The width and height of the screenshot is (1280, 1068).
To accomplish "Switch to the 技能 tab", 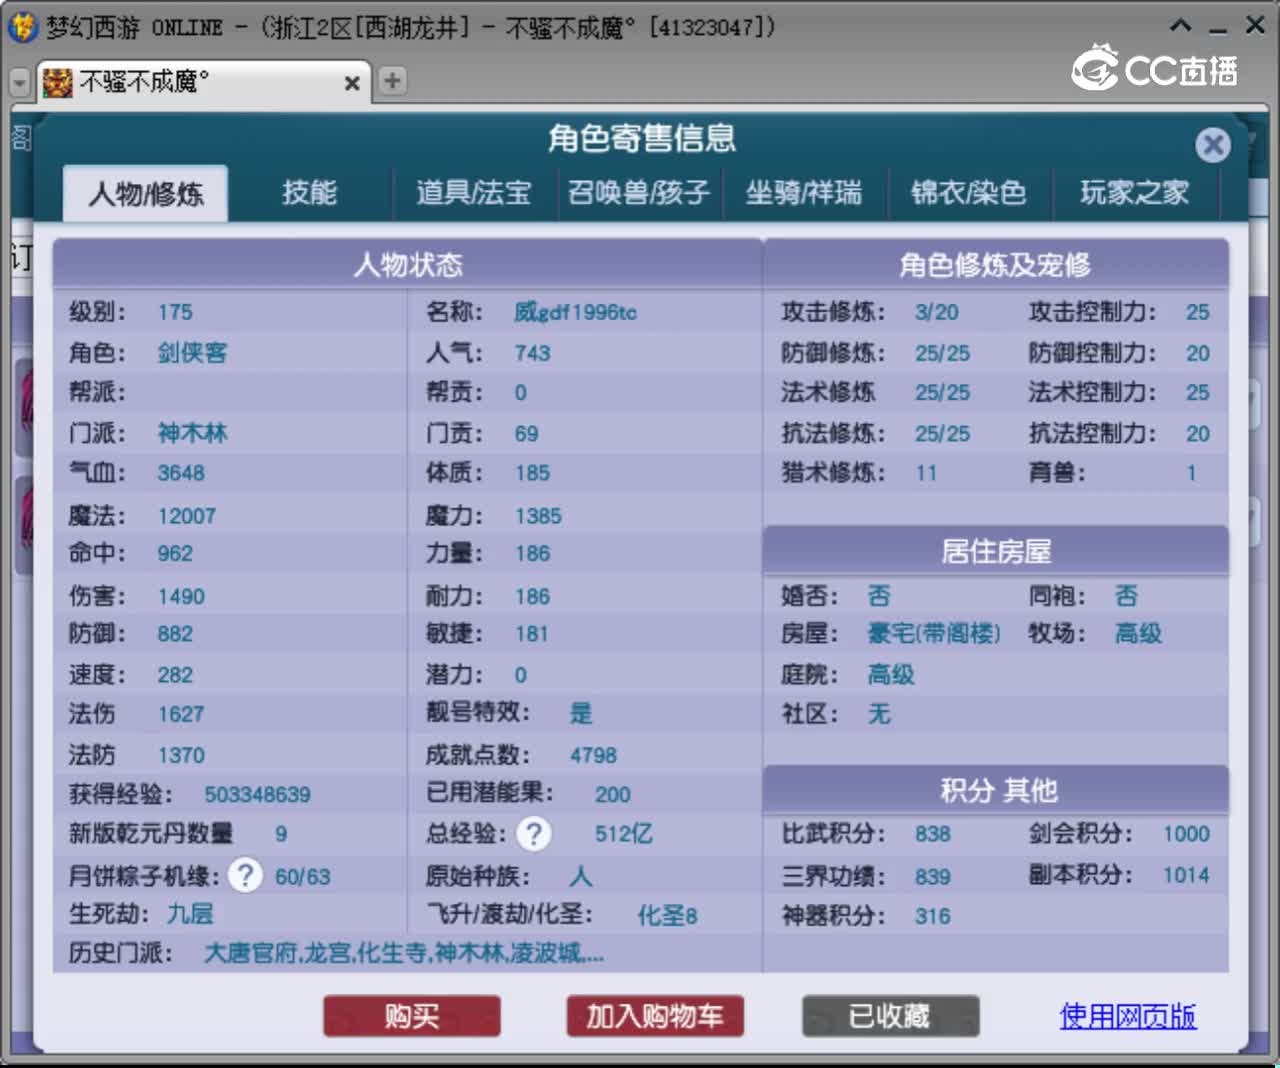I will tap(309, 192).
